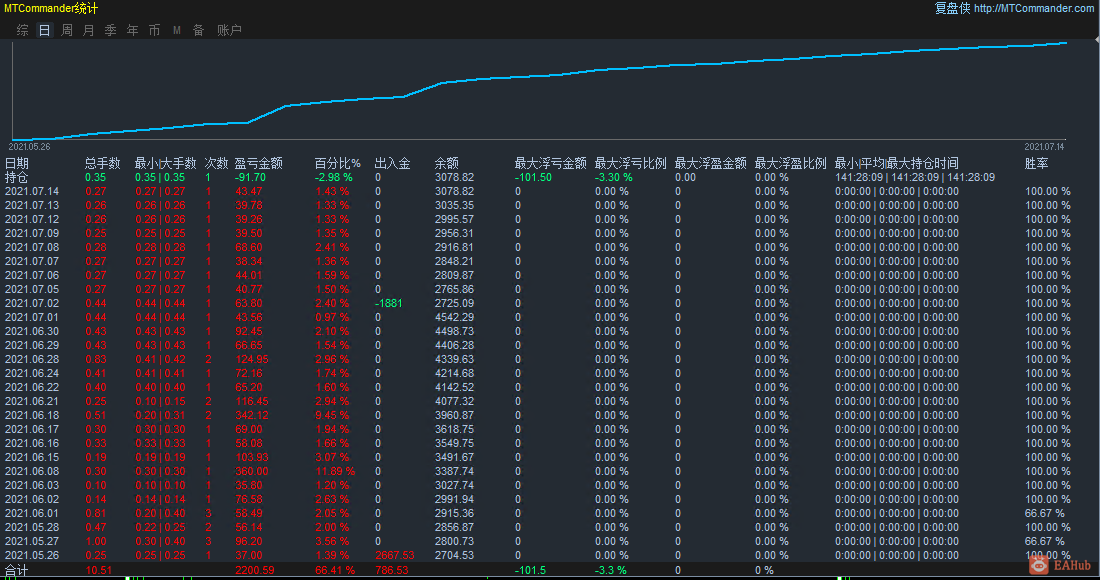Click the balance value 4542.29
1100x580 pixels.
455,318
